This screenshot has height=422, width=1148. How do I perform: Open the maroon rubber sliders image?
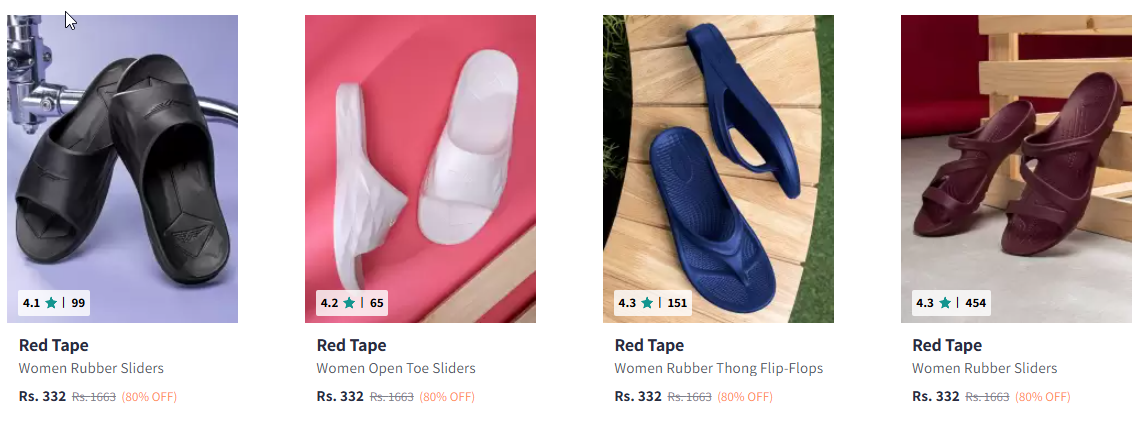(1016, 169)
